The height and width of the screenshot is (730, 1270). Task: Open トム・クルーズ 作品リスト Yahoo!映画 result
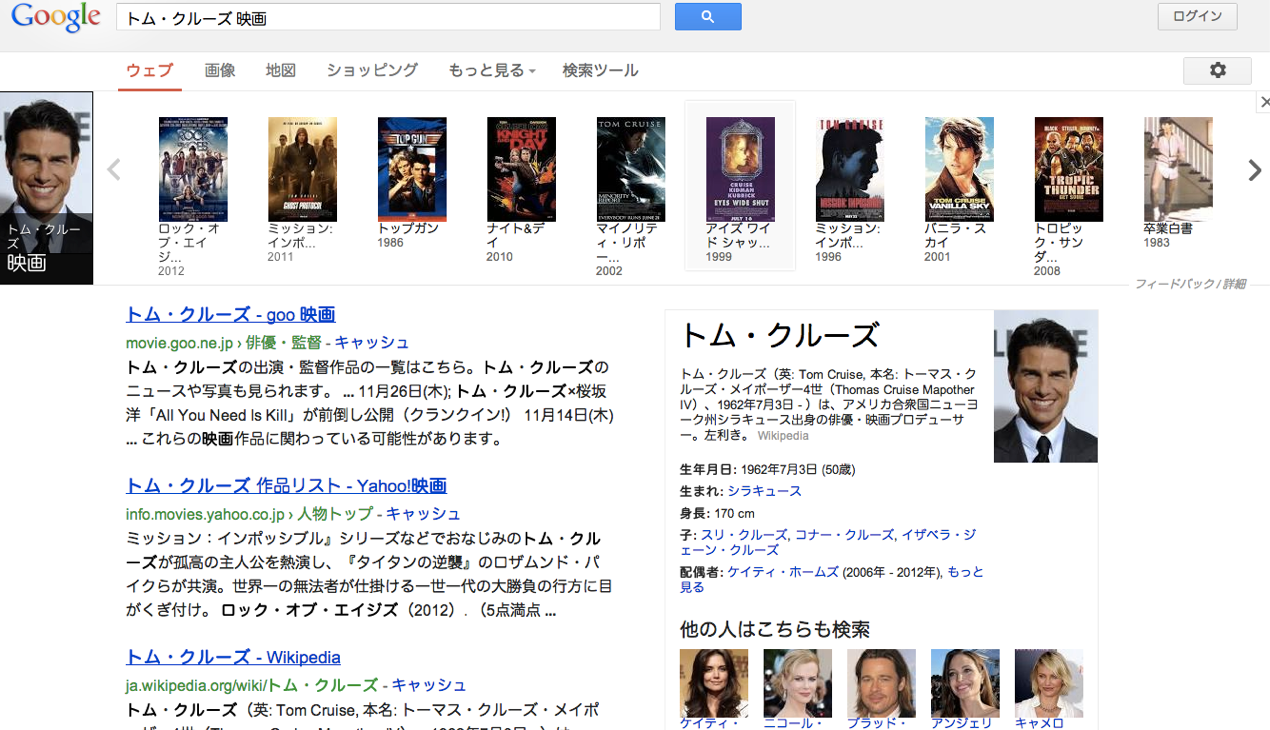pos(286,485)
